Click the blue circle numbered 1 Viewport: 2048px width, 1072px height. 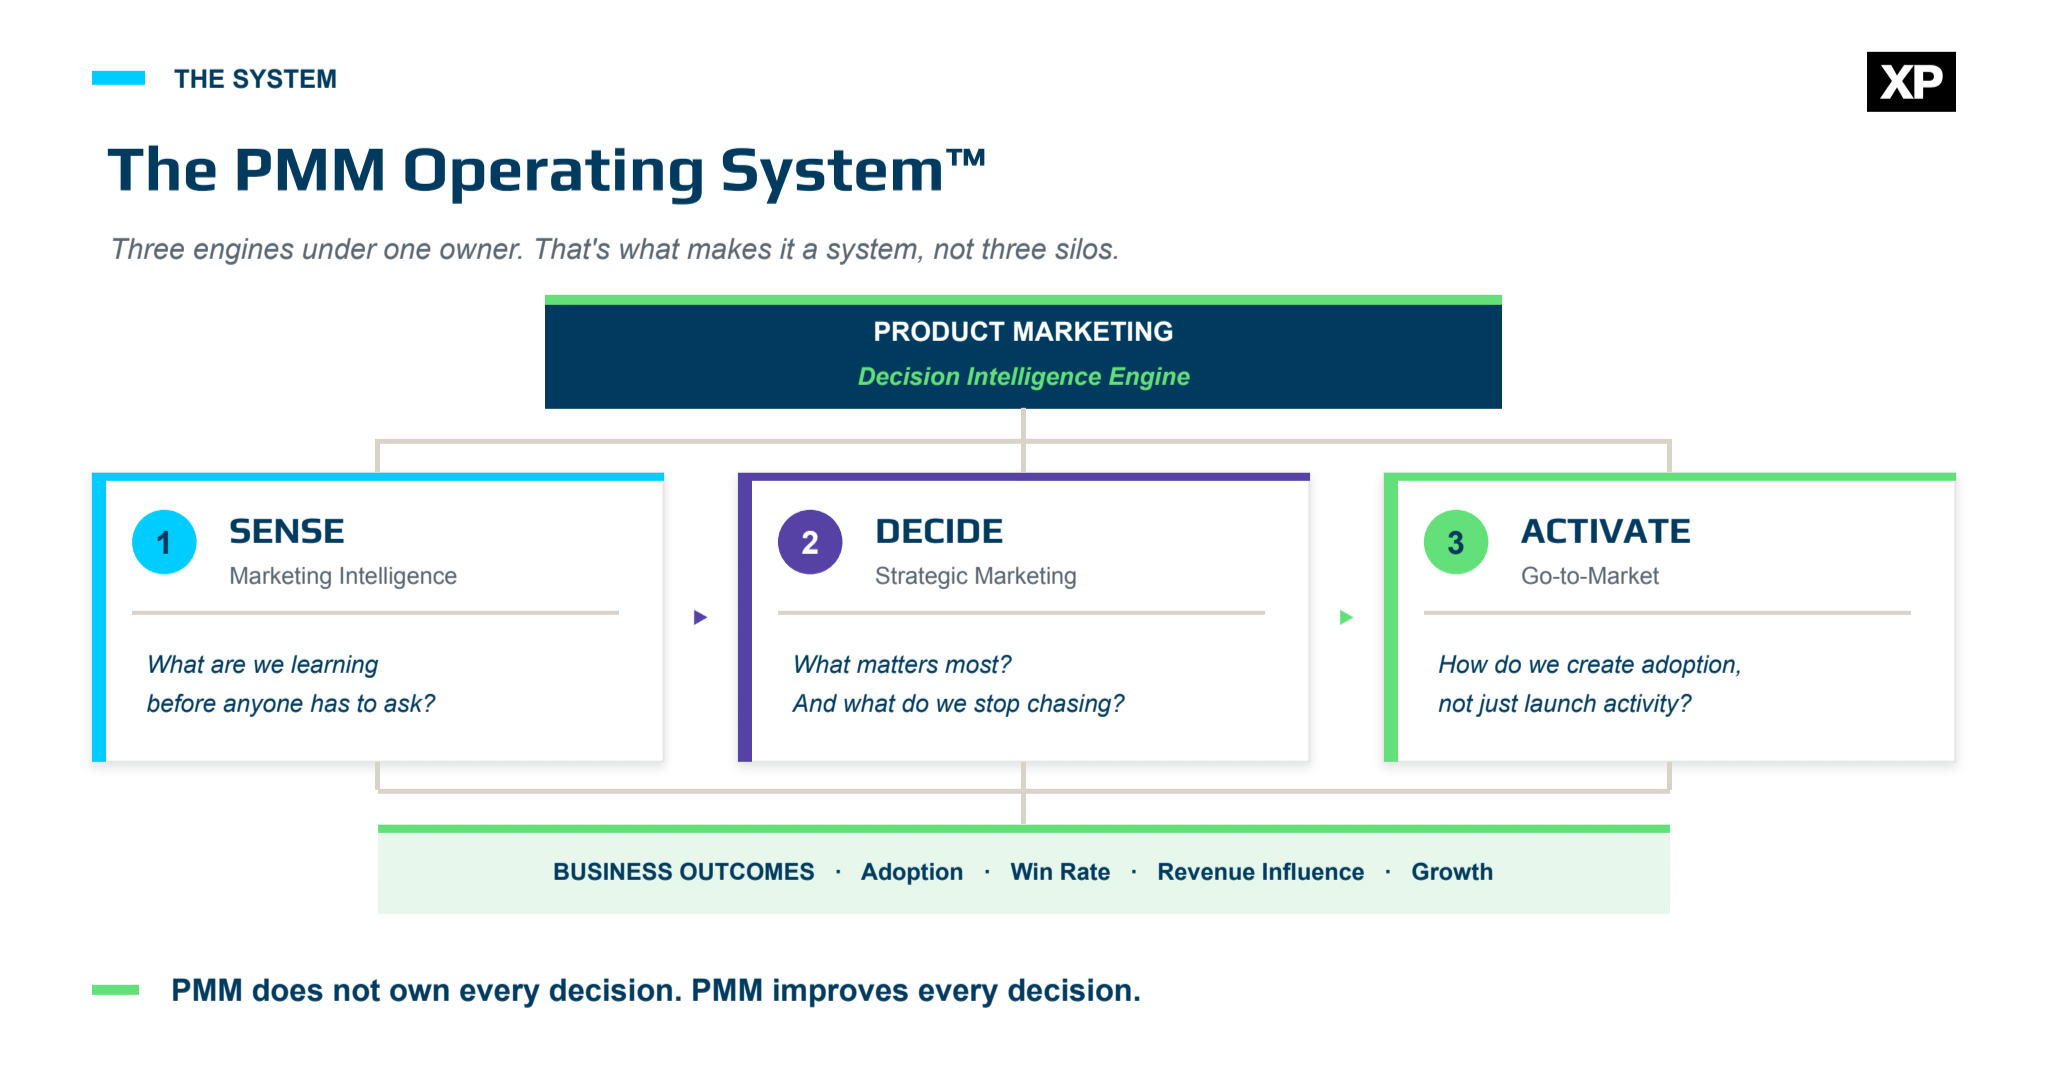tap(164, 542)
